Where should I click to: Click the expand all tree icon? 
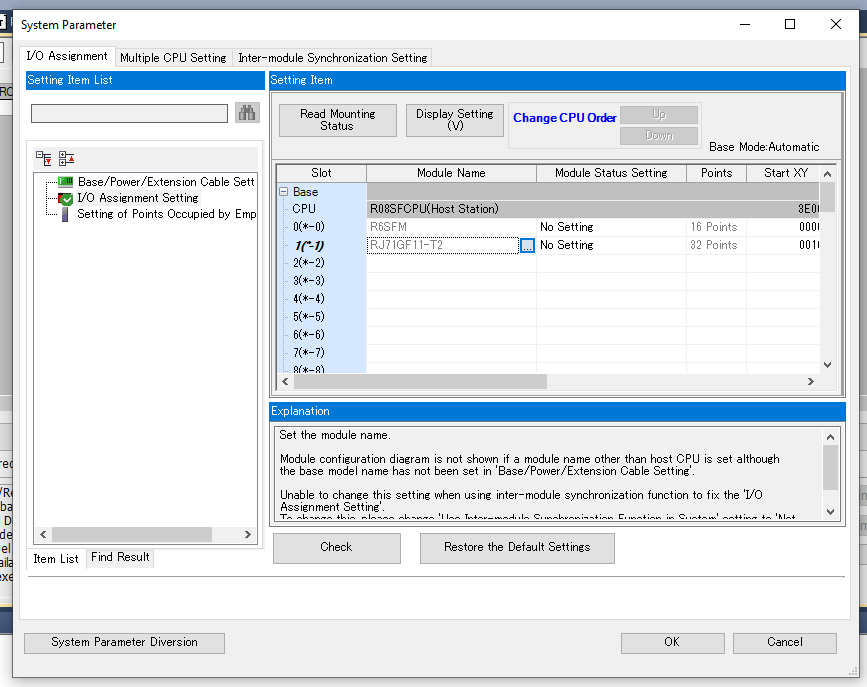[x=44, y=158]
